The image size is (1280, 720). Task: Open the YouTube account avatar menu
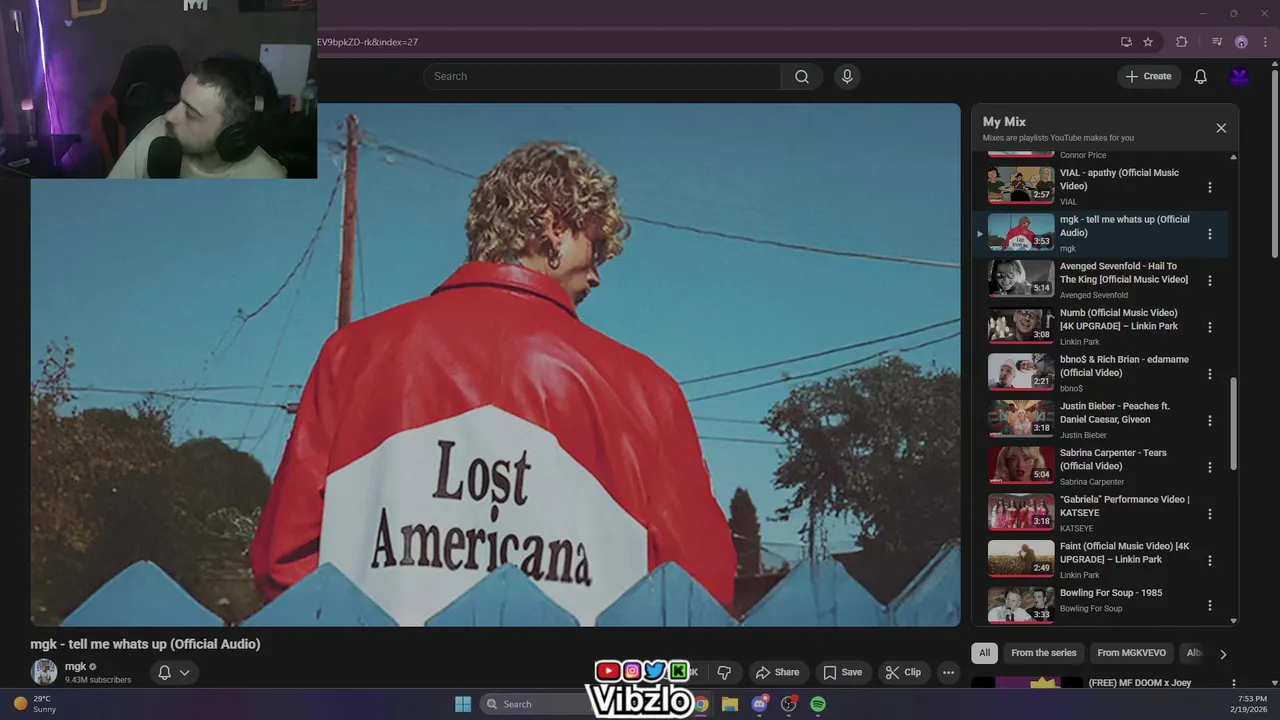click(x=1240, y=76)
